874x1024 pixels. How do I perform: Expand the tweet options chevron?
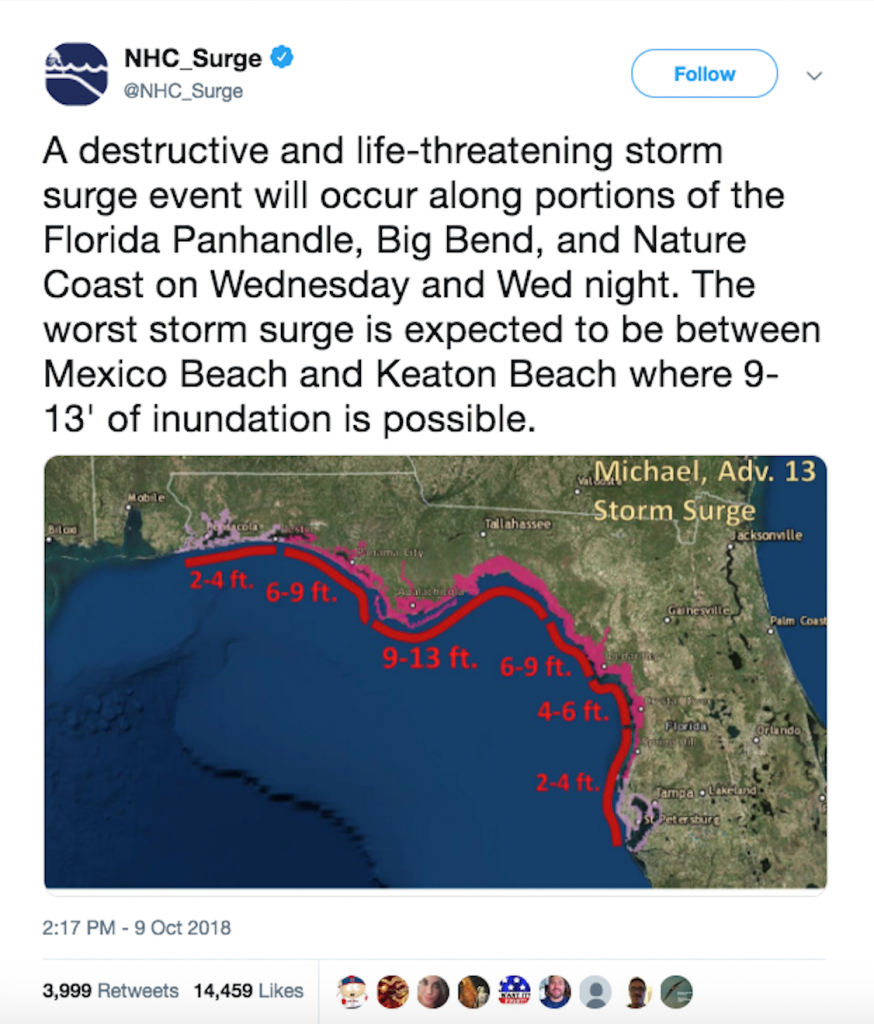tap(814, 75)
